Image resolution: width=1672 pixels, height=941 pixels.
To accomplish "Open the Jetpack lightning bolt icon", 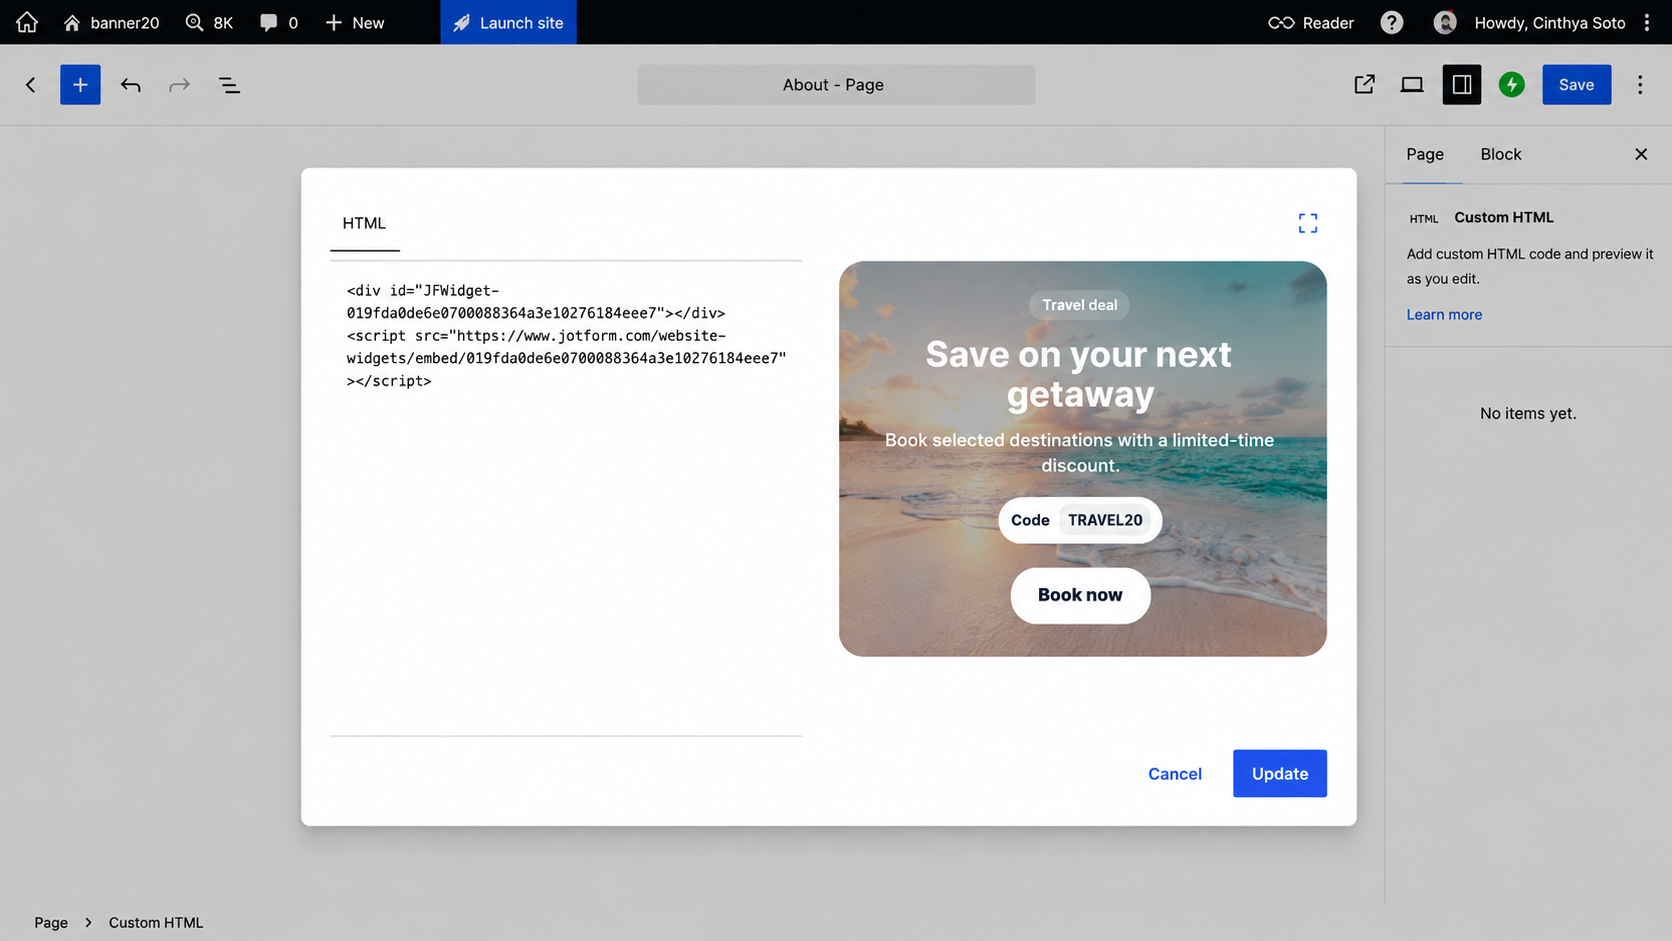I will click(1511, 85).
